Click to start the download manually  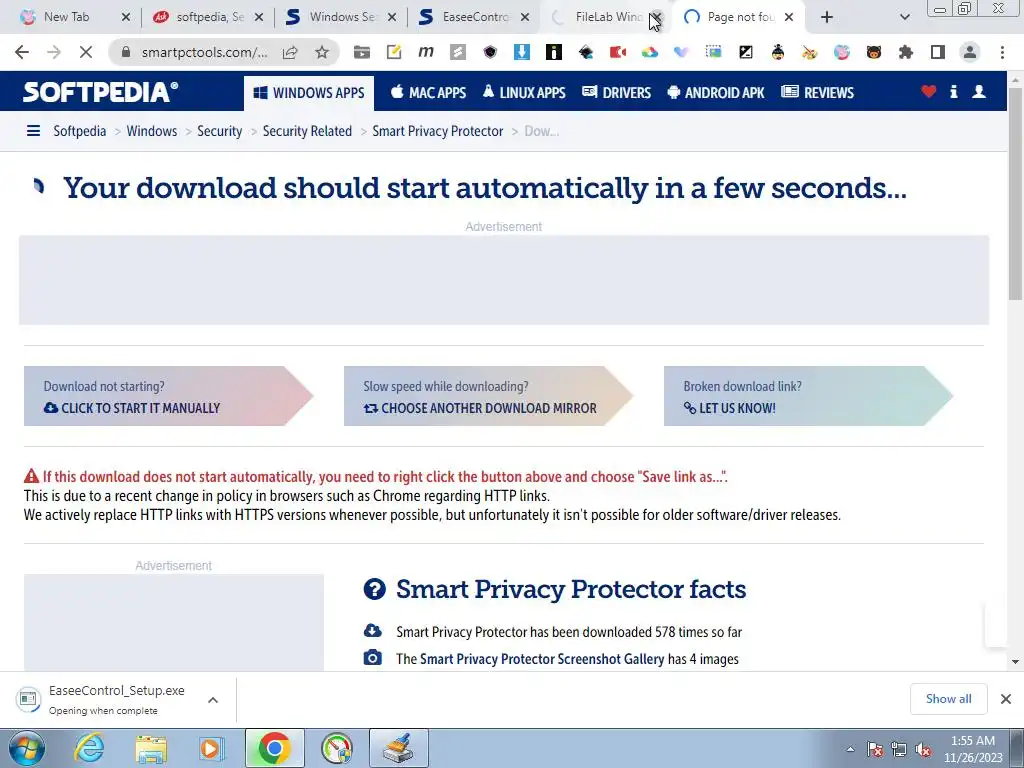168,396
